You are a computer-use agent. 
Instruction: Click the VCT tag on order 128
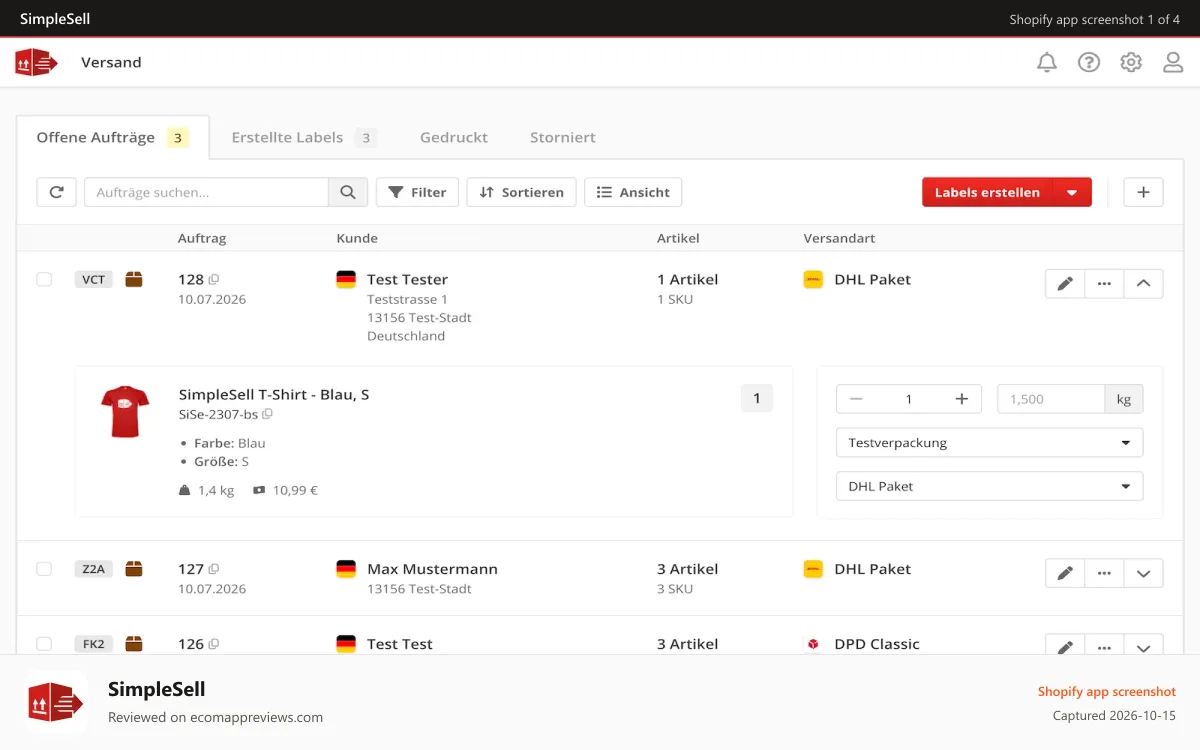click(x=94, y=279)
